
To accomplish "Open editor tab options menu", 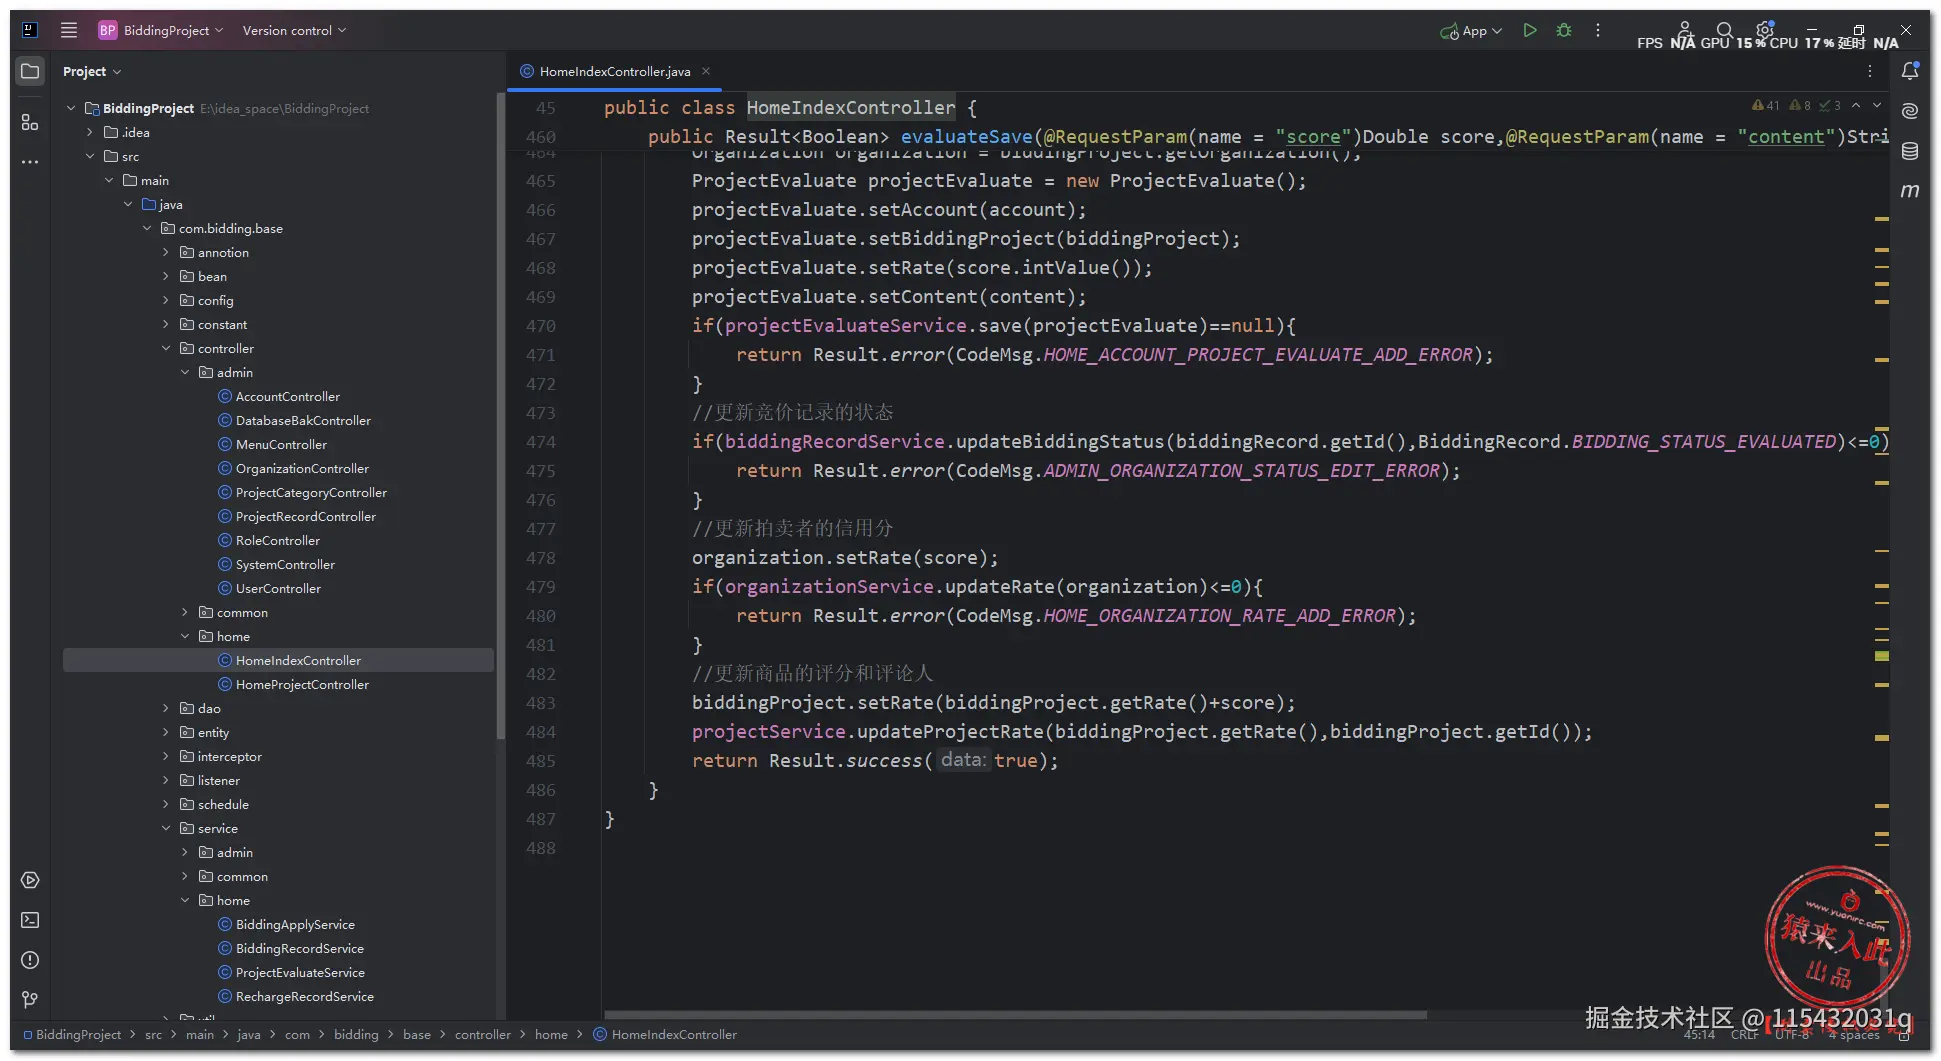I will coord(1870,71).
